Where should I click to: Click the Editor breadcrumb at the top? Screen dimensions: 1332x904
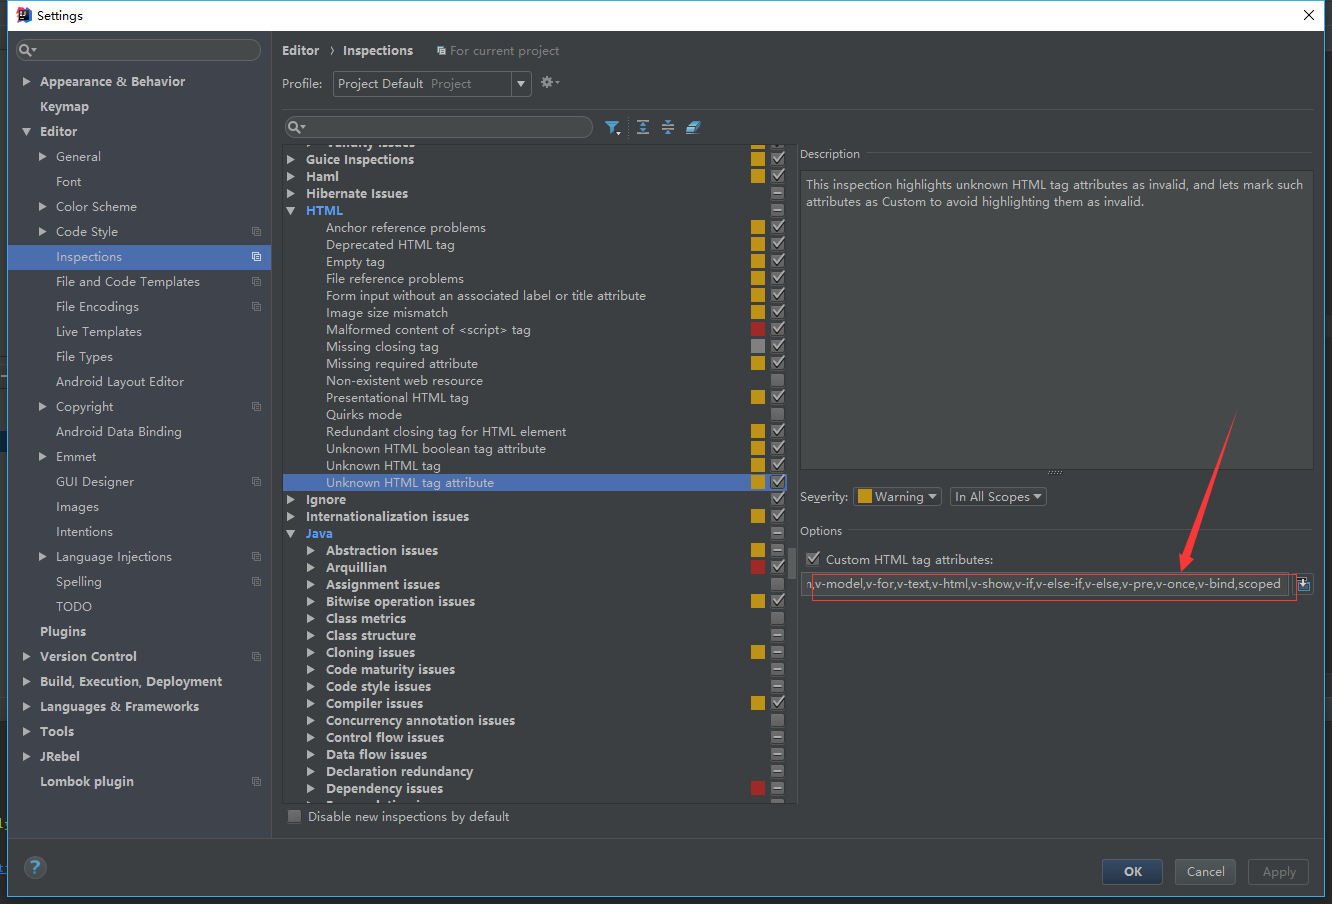[301, 51]
